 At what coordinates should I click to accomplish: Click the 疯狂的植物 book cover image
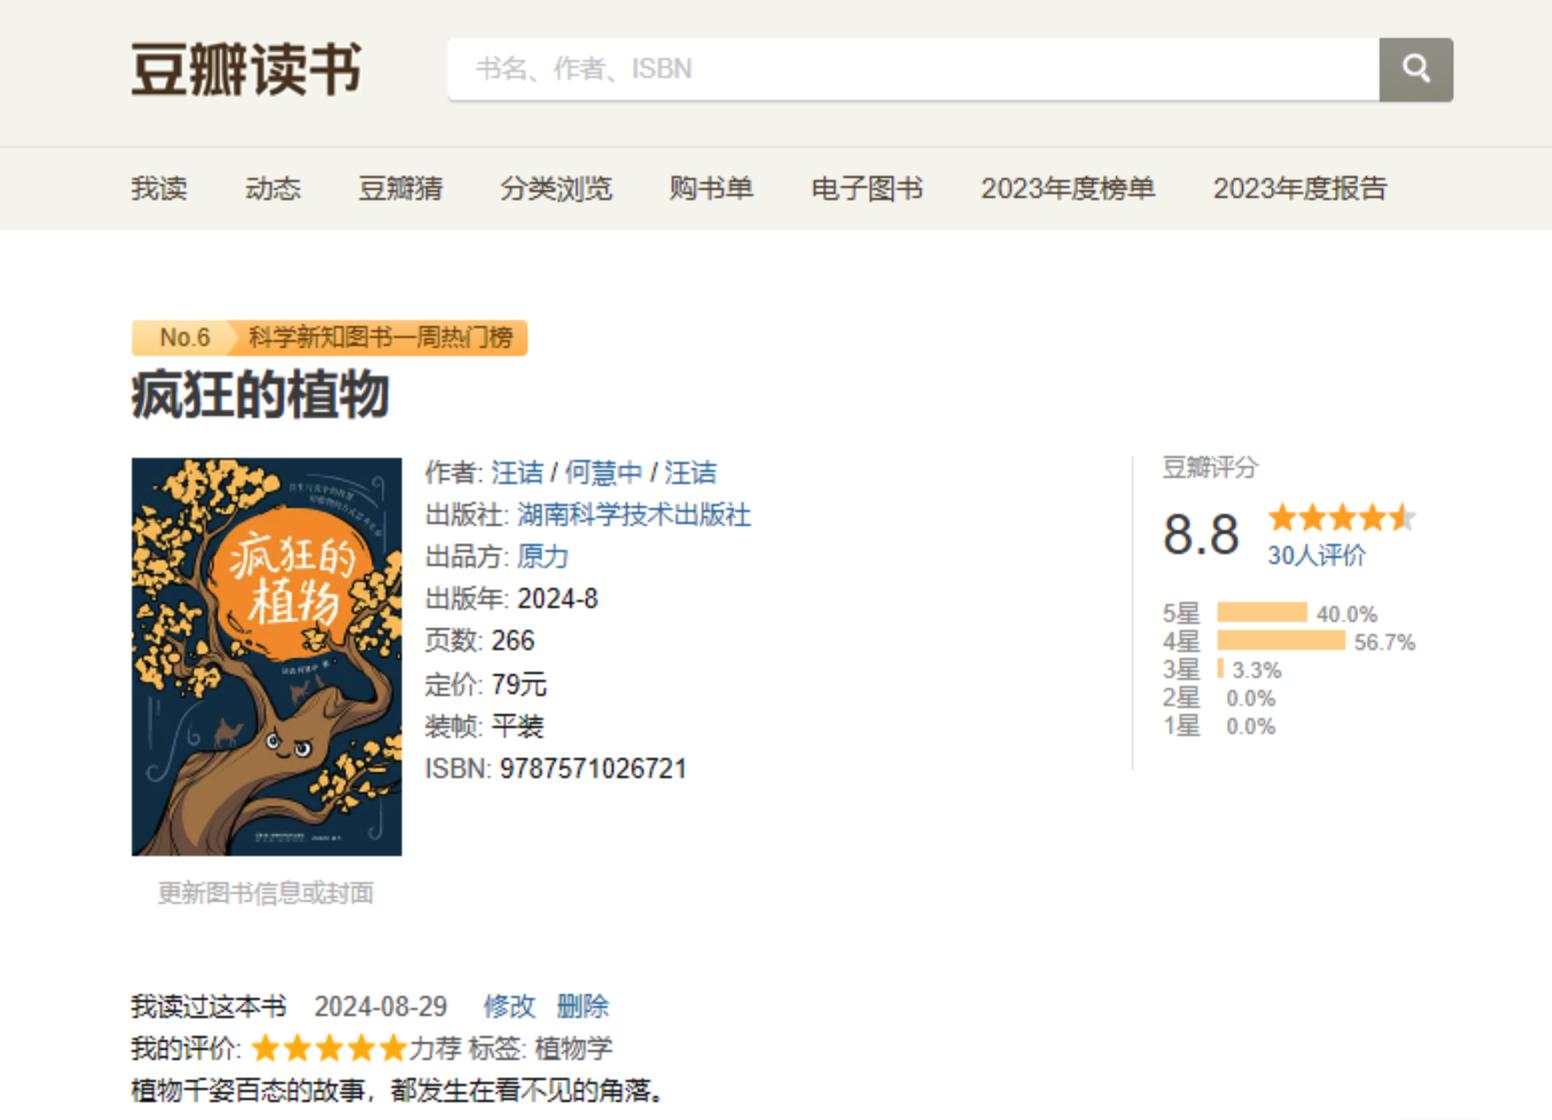266,656
